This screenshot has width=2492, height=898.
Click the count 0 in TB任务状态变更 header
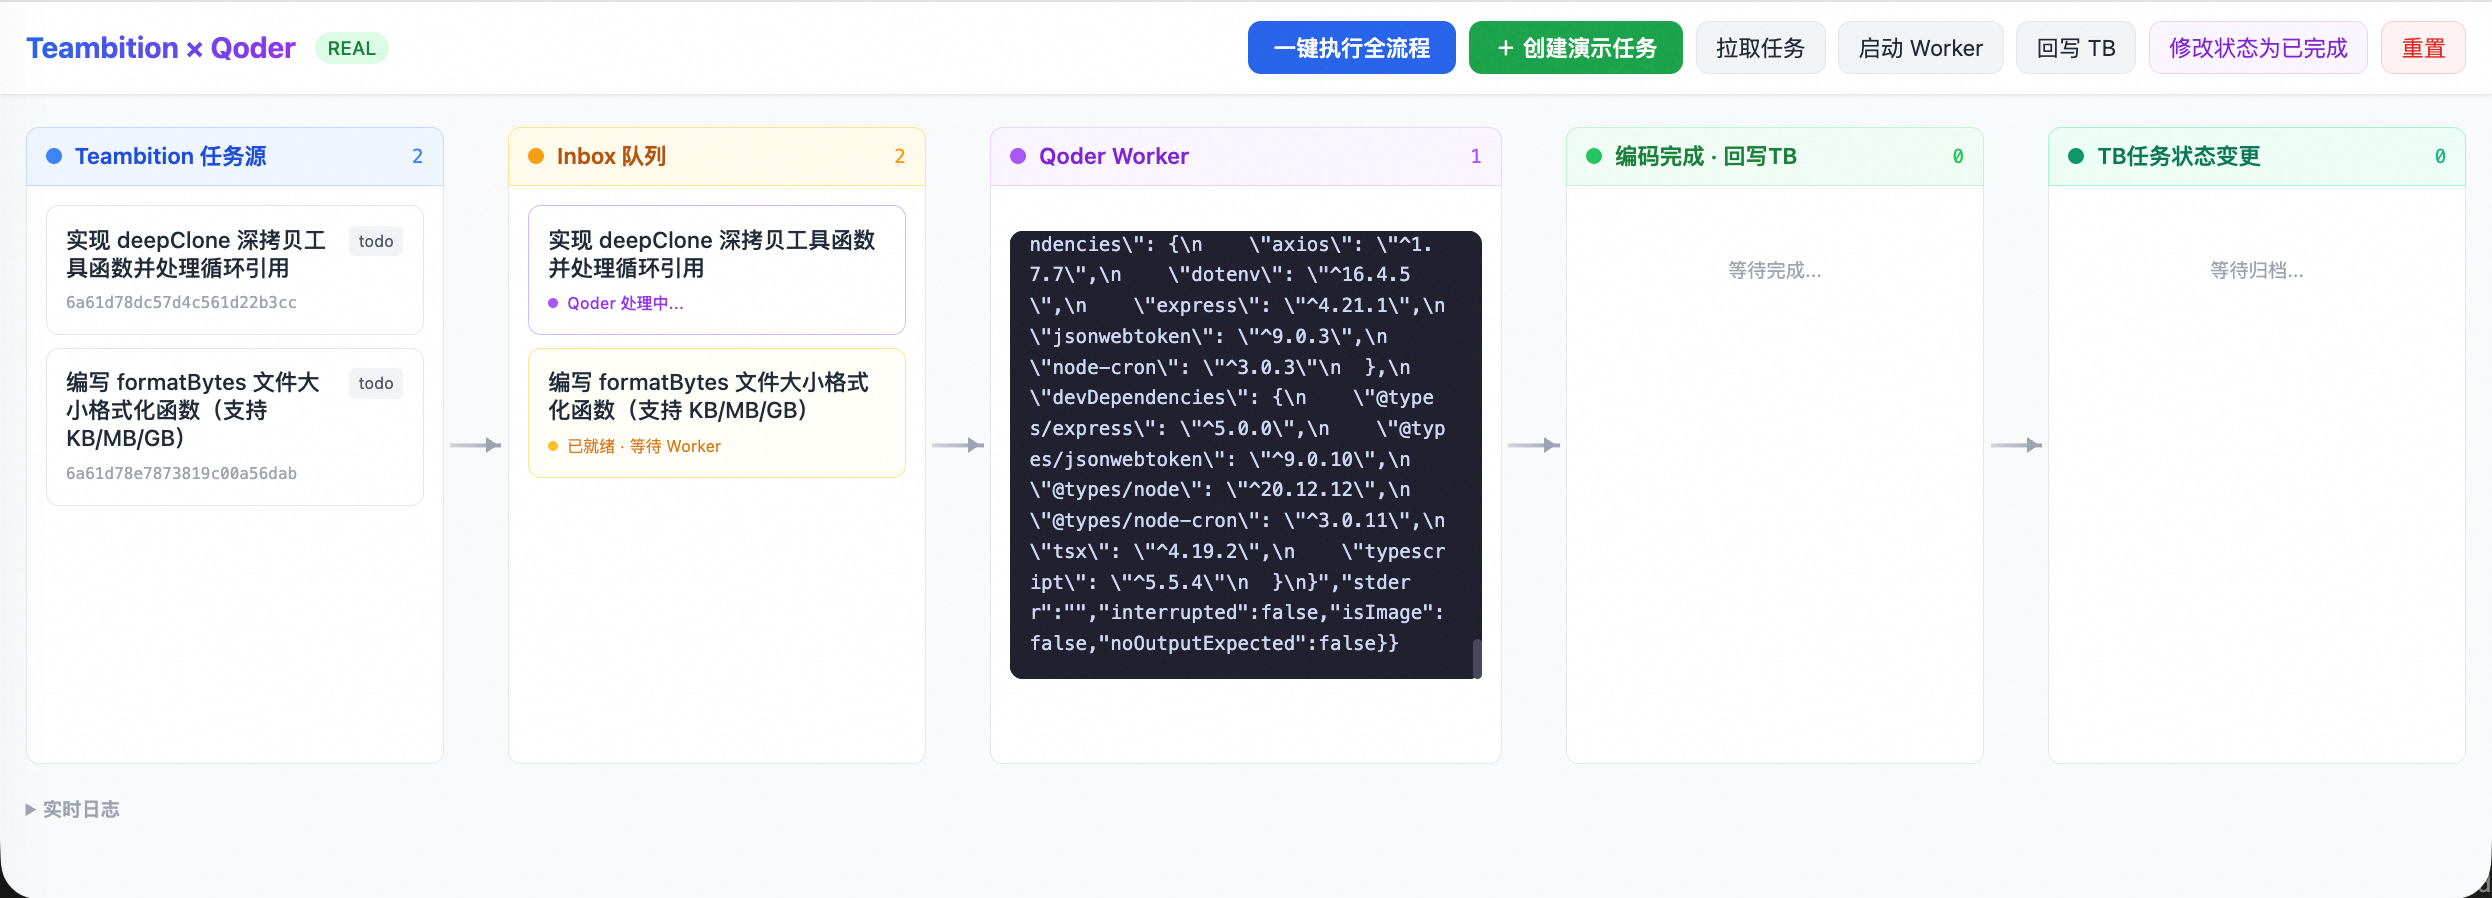point(2440,156)
